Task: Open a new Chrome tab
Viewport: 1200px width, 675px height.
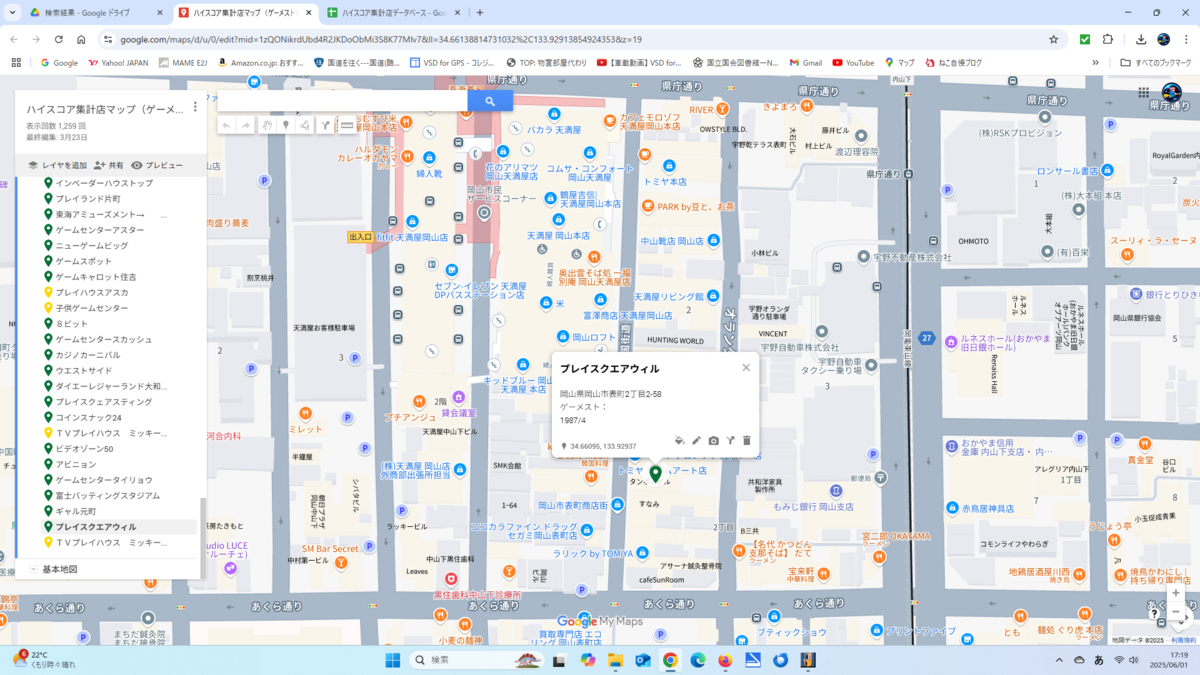Action: tap(480, 13)
